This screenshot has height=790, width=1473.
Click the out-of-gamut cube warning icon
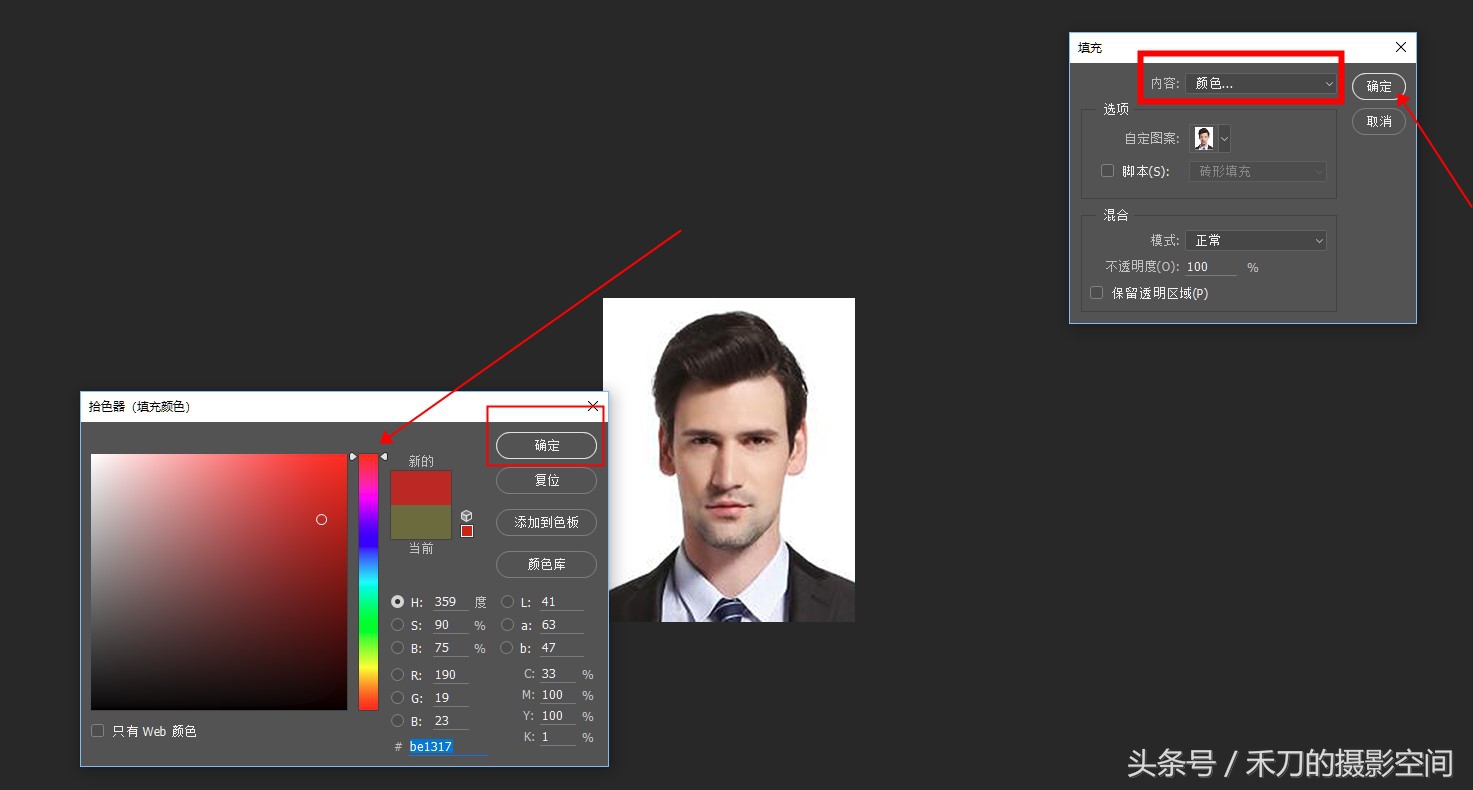(x=466, y=516)
